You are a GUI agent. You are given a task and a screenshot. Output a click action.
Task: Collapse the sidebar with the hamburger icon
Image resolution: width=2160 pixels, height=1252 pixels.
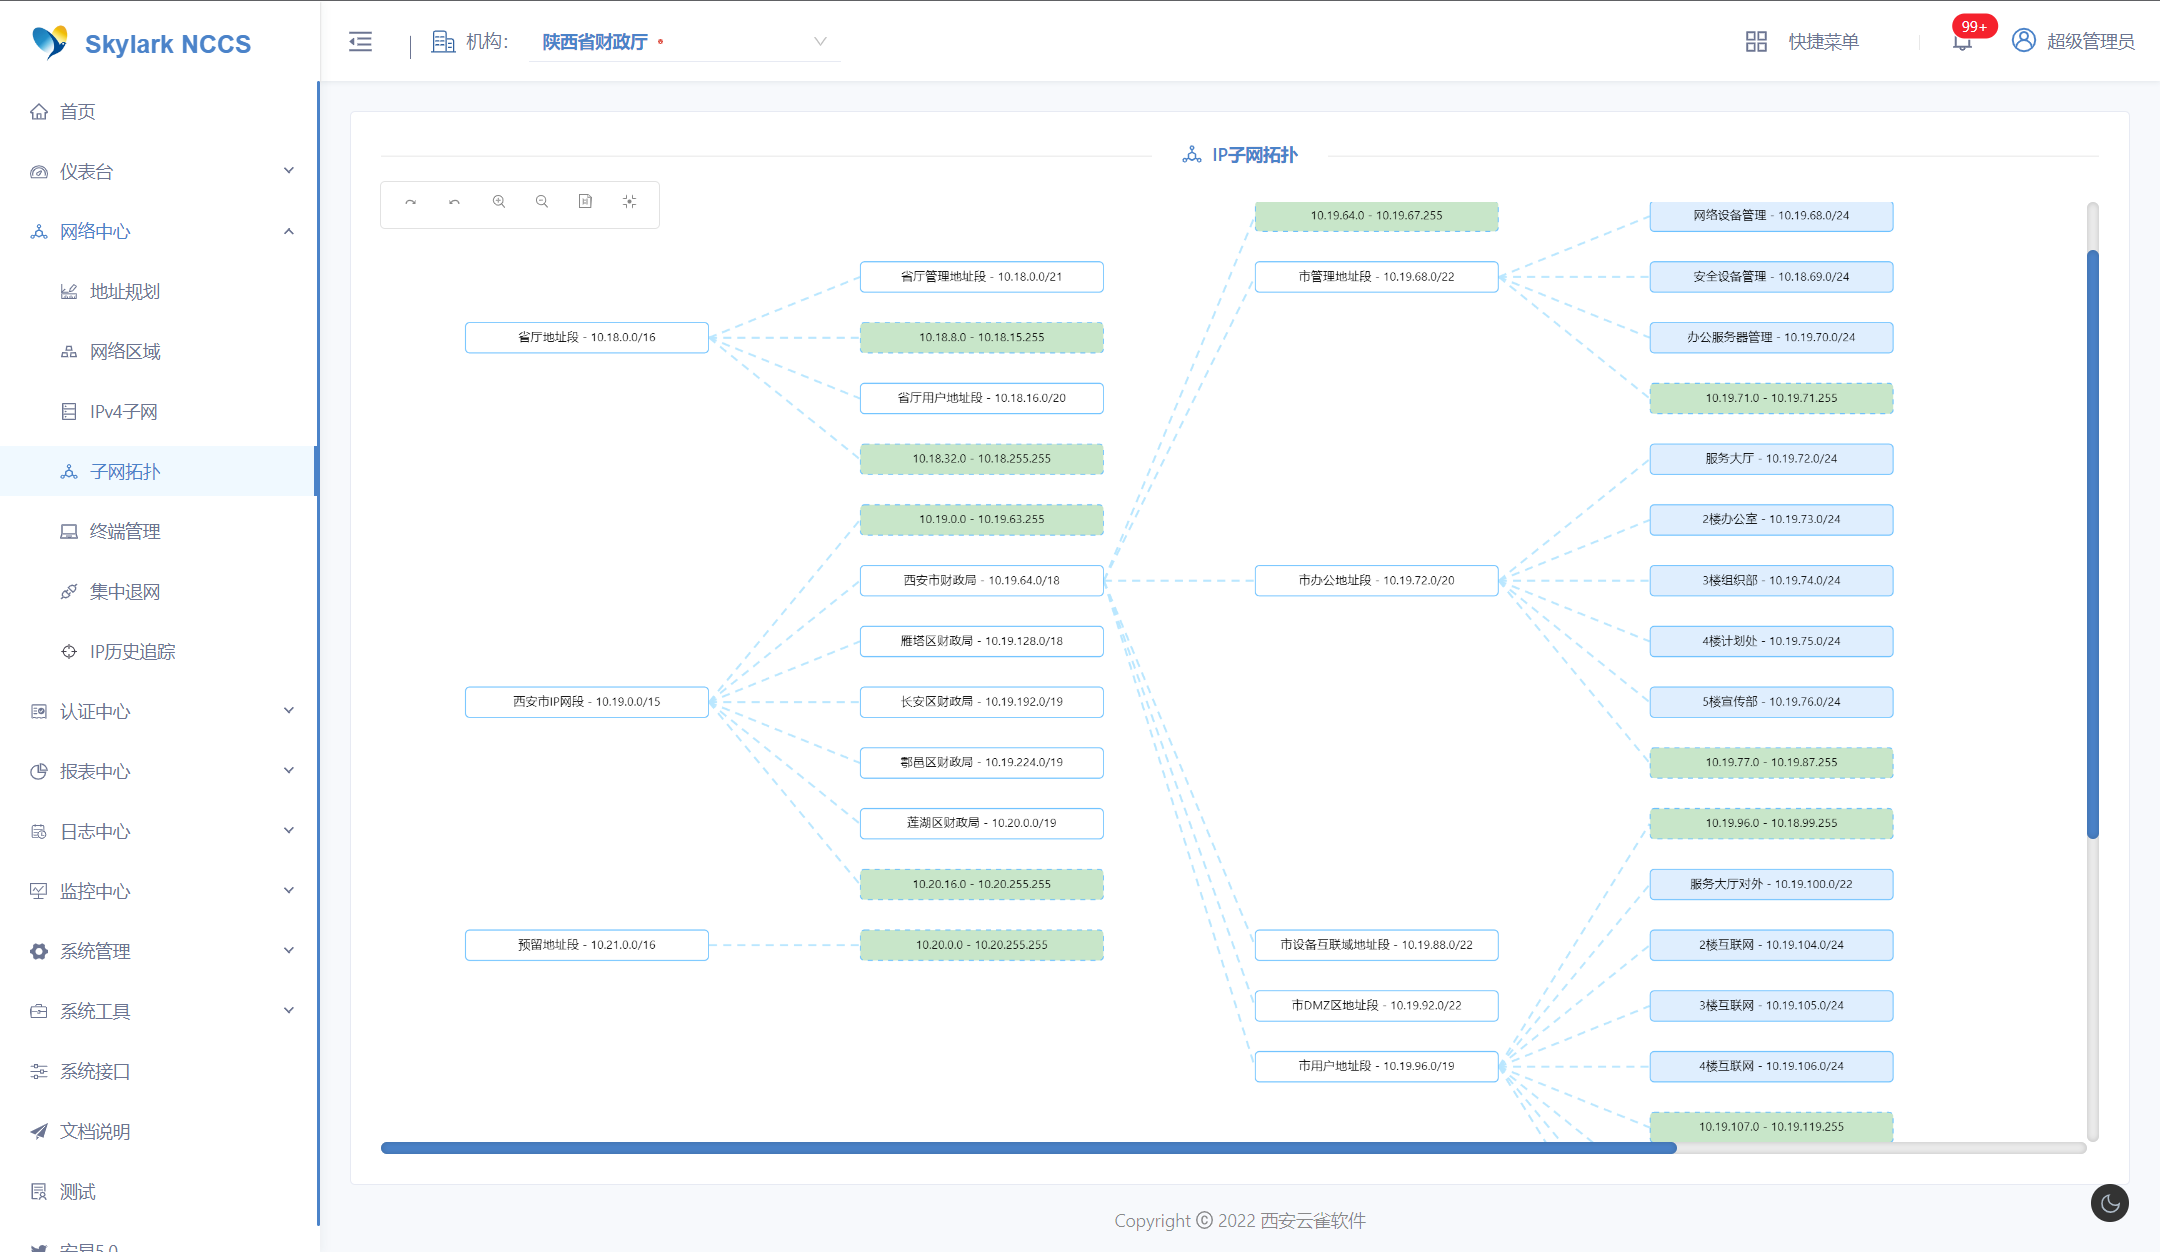pos(360,42)
